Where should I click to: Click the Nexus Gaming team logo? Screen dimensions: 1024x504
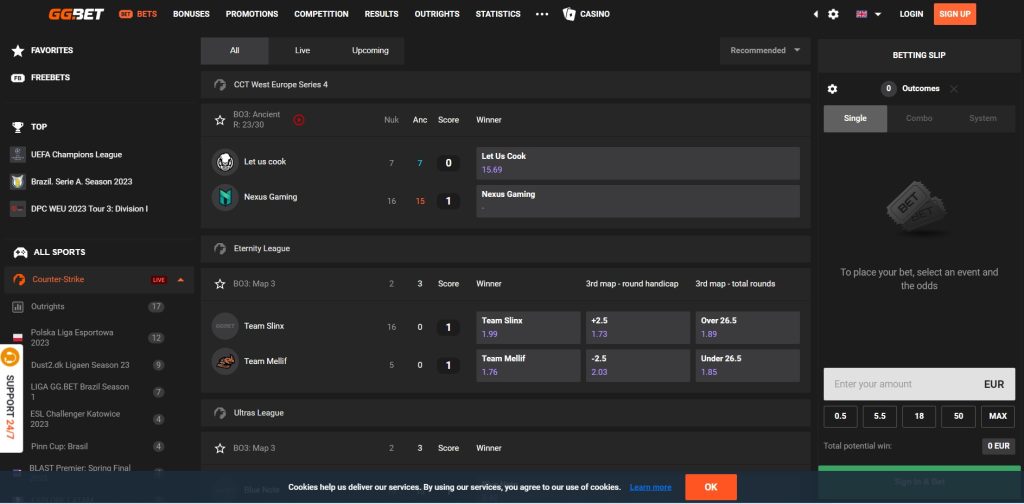[224, 197]
